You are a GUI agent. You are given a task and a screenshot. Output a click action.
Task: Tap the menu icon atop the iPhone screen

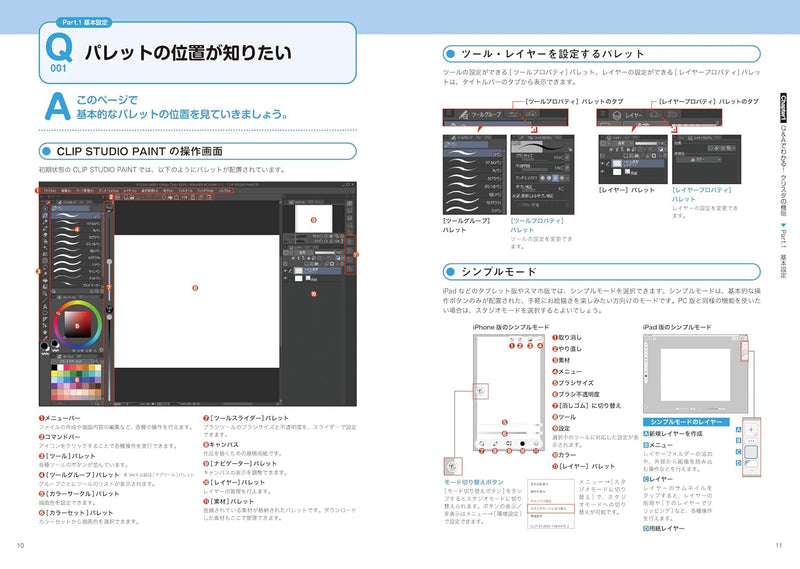click(540, 339)
